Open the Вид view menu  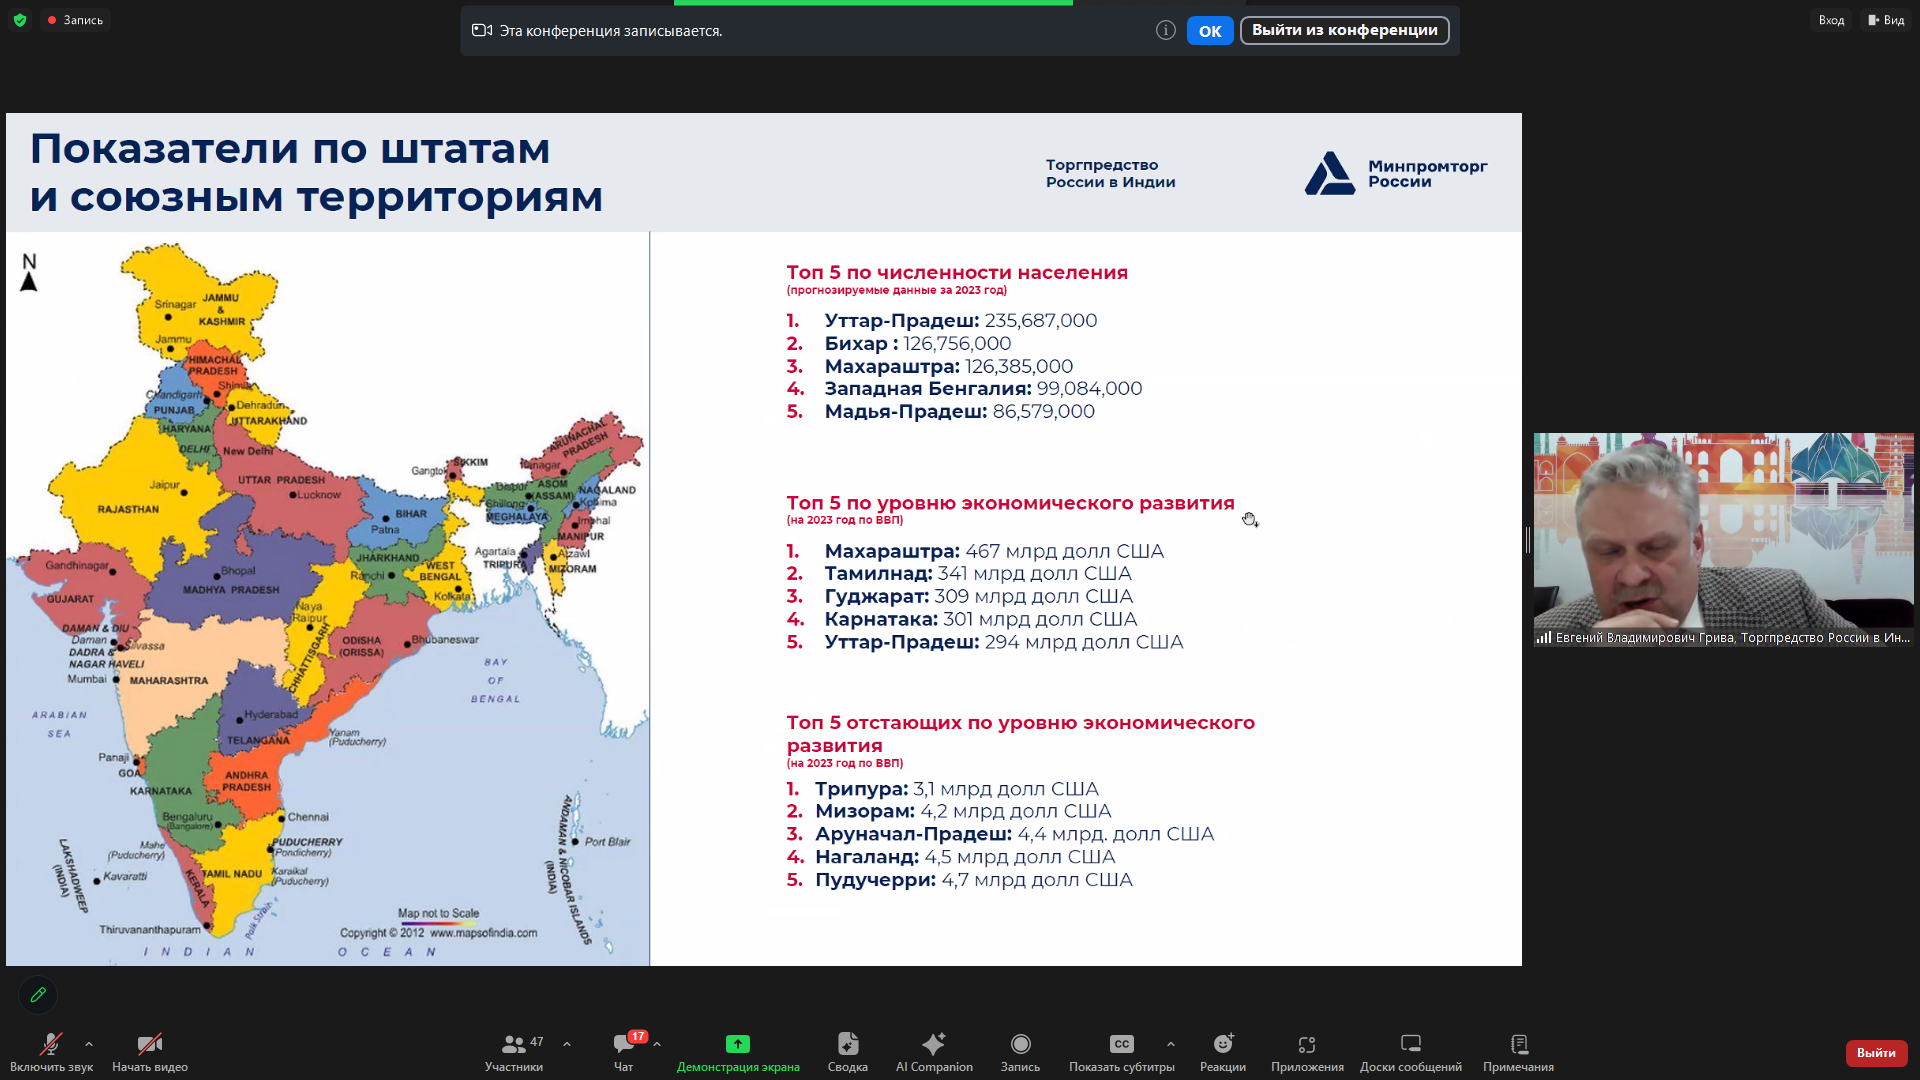[x=1886, y=20]
